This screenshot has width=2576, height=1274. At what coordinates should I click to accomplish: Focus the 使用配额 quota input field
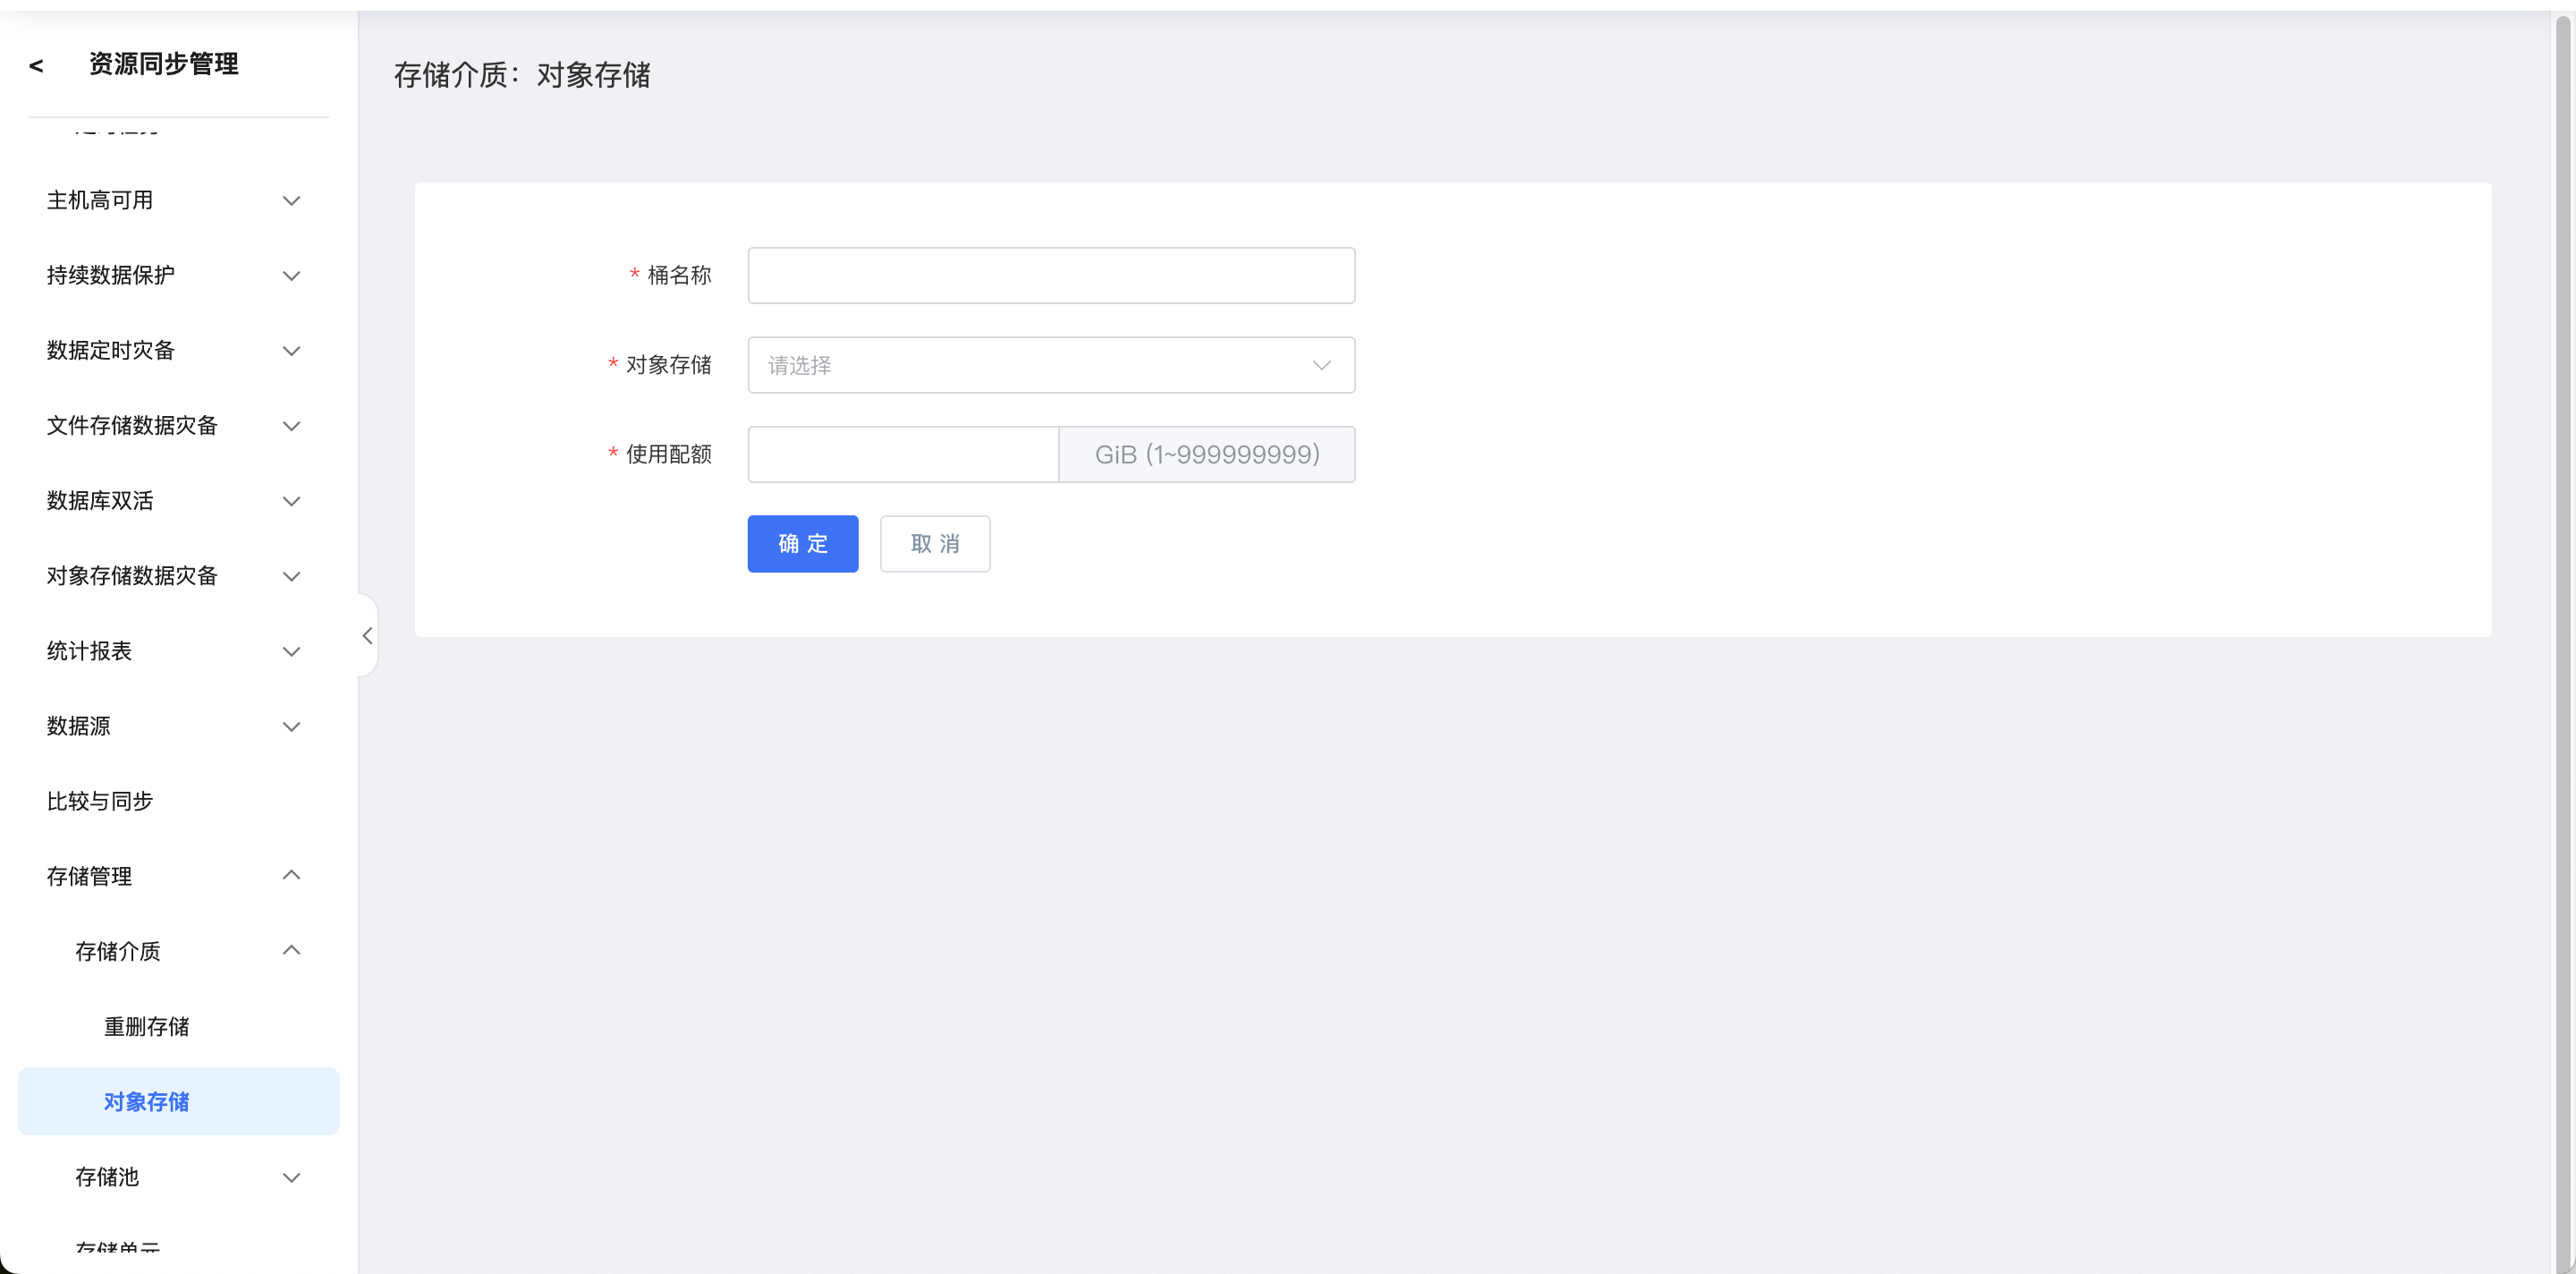[902, 454]
